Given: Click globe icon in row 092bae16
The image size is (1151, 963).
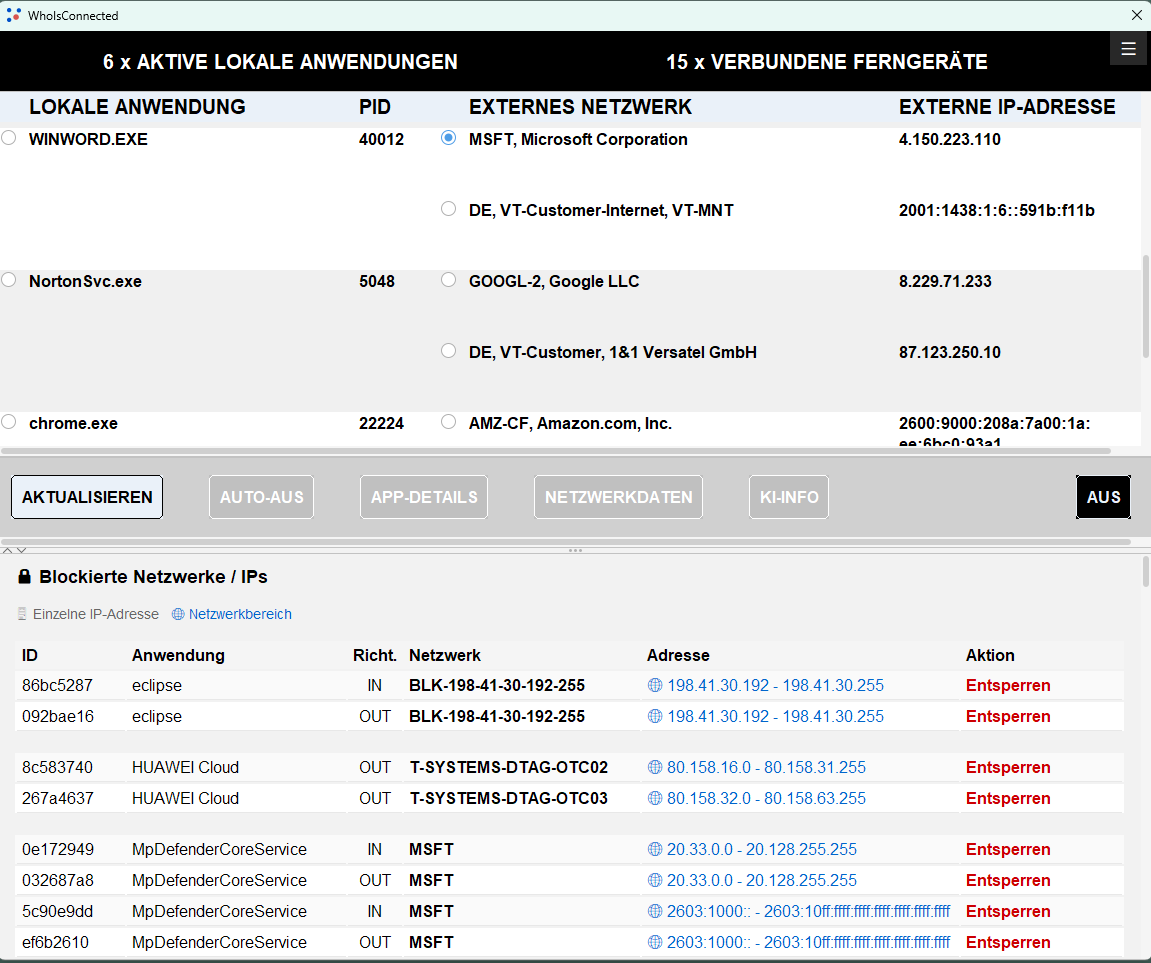Looking at the screenshot, I should [x=655, y=716].
